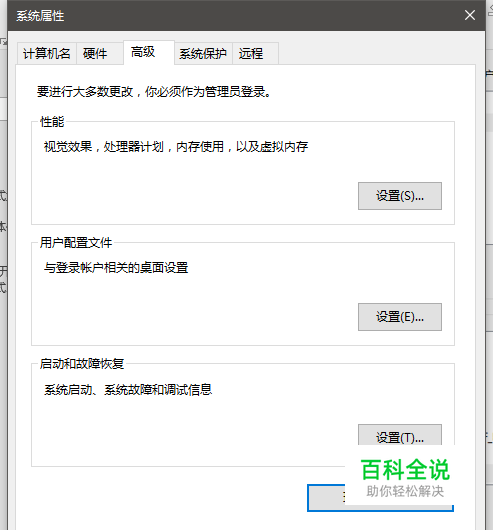Click the 启动和故障恢复 group label
This screenshot has width=493, height=530.
pyautogui.click(x=82, y=364)
